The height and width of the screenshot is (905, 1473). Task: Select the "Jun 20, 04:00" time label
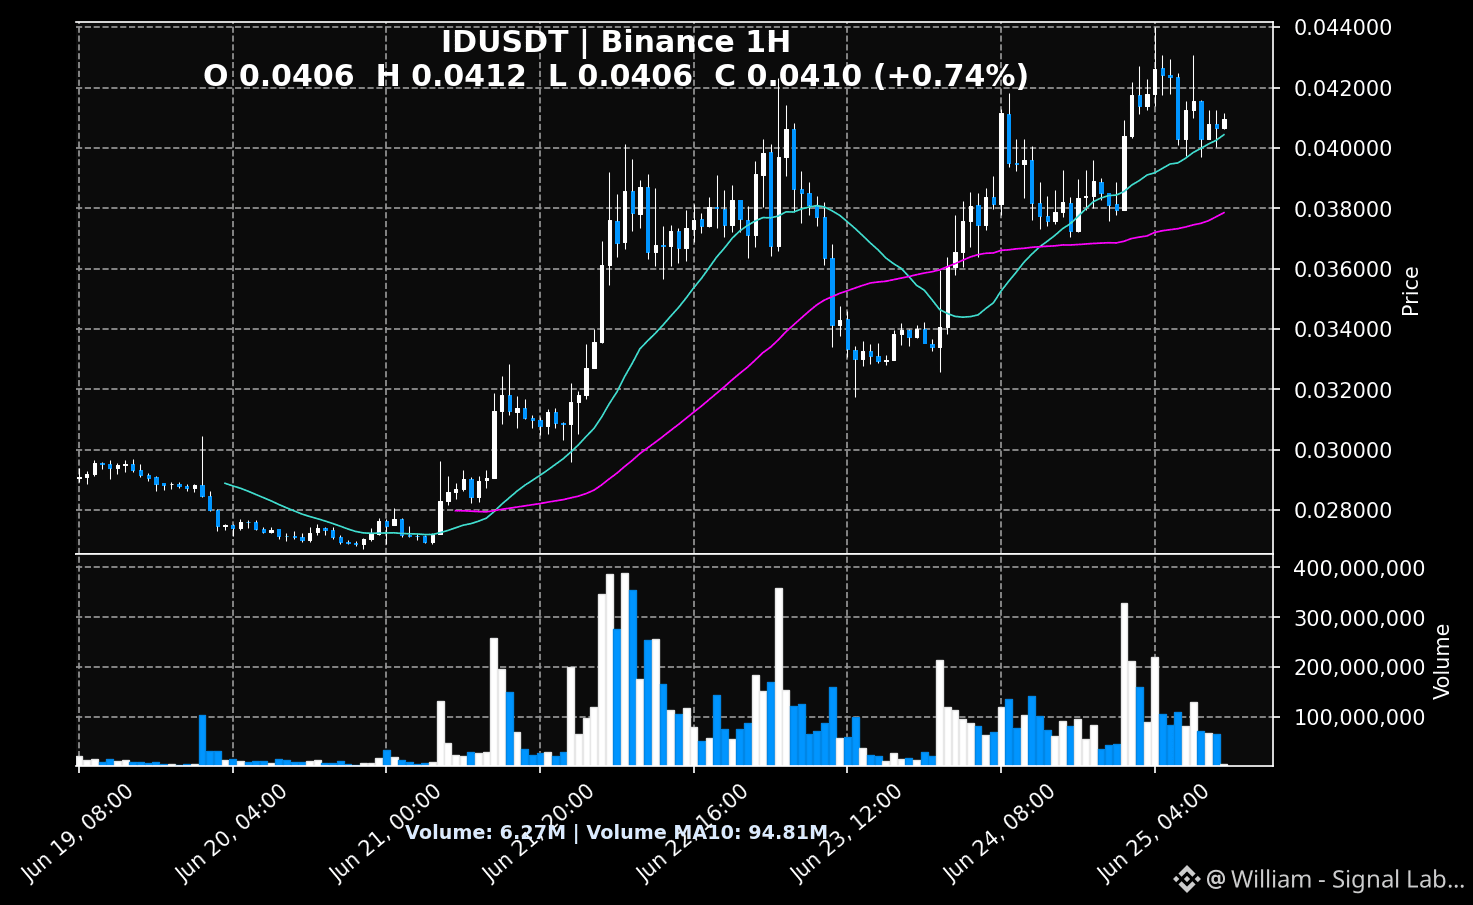231,833
